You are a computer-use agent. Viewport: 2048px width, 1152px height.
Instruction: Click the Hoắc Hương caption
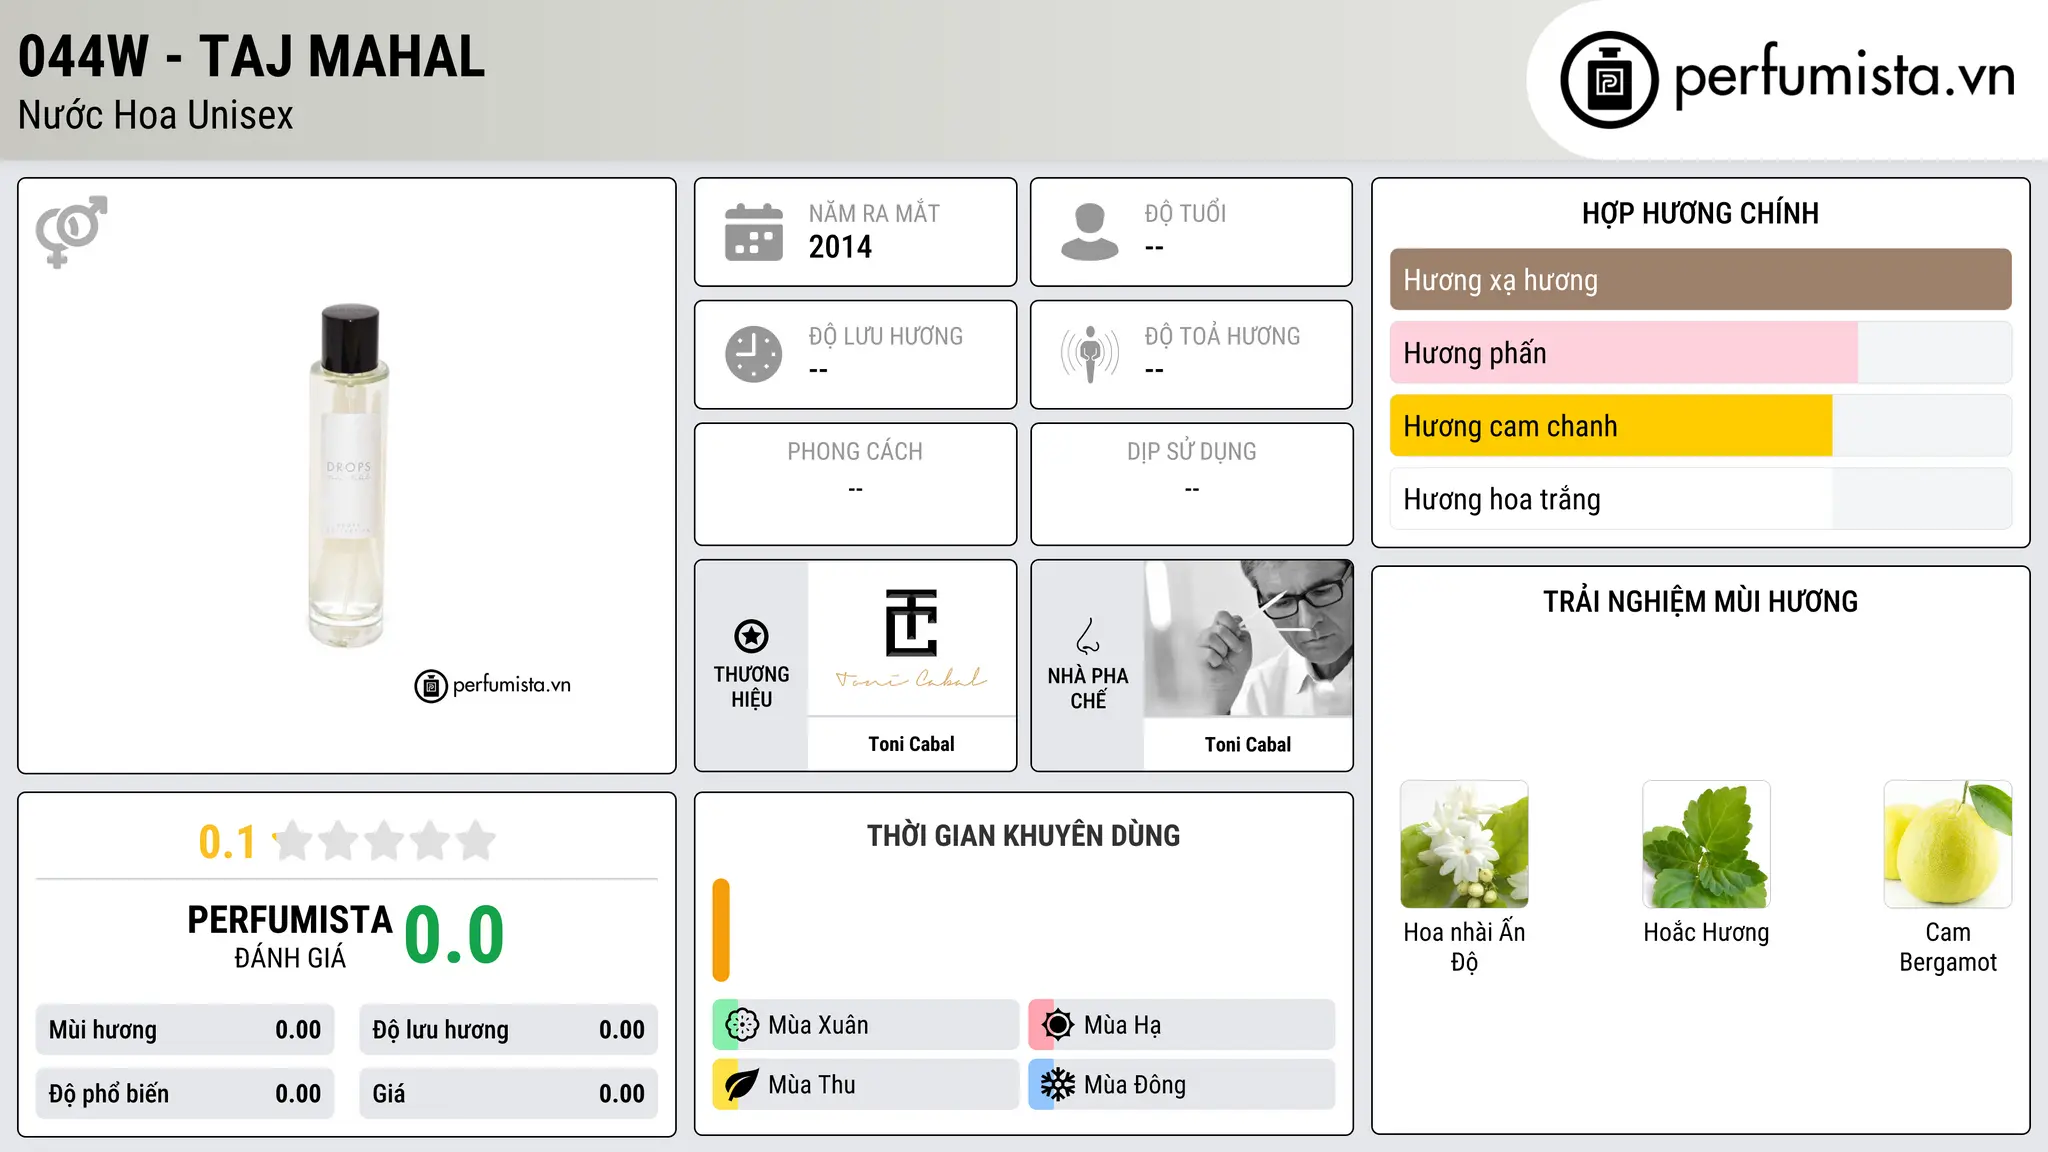tap(1706, 932)
